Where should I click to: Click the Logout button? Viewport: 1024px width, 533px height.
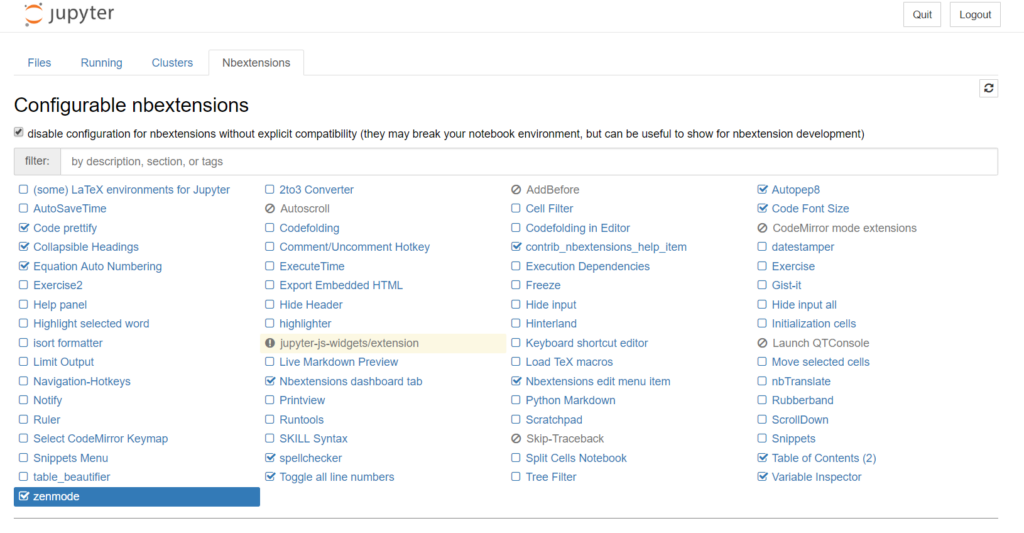coord(974,15)
